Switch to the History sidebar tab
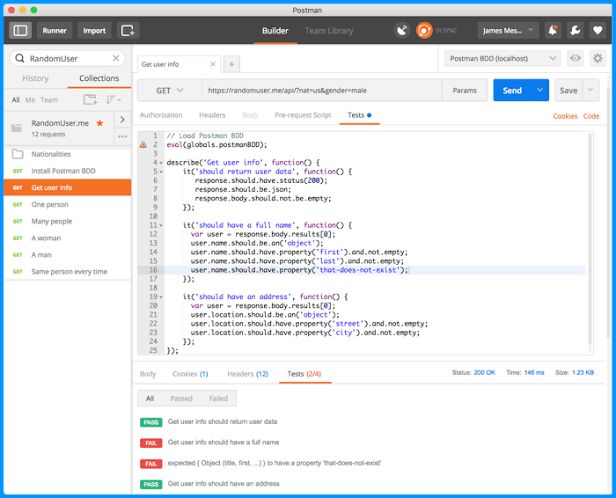Screen dimensions: 616x498 (35, 78)
